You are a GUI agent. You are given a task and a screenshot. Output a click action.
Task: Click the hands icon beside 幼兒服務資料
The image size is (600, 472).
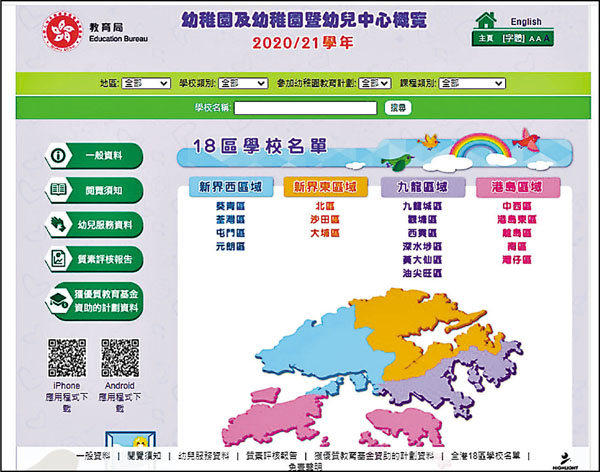point(58,222)
